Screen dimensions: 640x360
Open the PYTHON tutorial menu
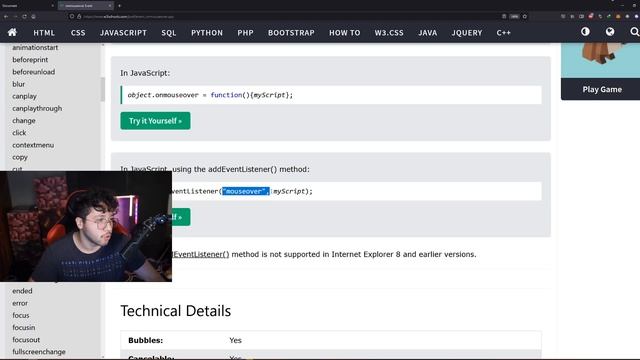click(207, 33)
